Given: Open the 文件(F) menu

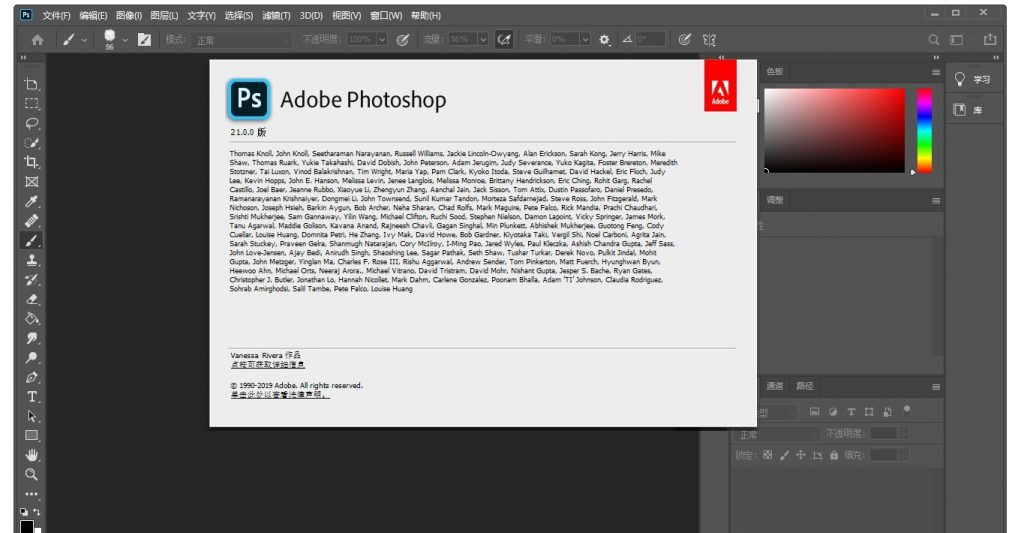Looking at the screenshot, I should (56, 16).
